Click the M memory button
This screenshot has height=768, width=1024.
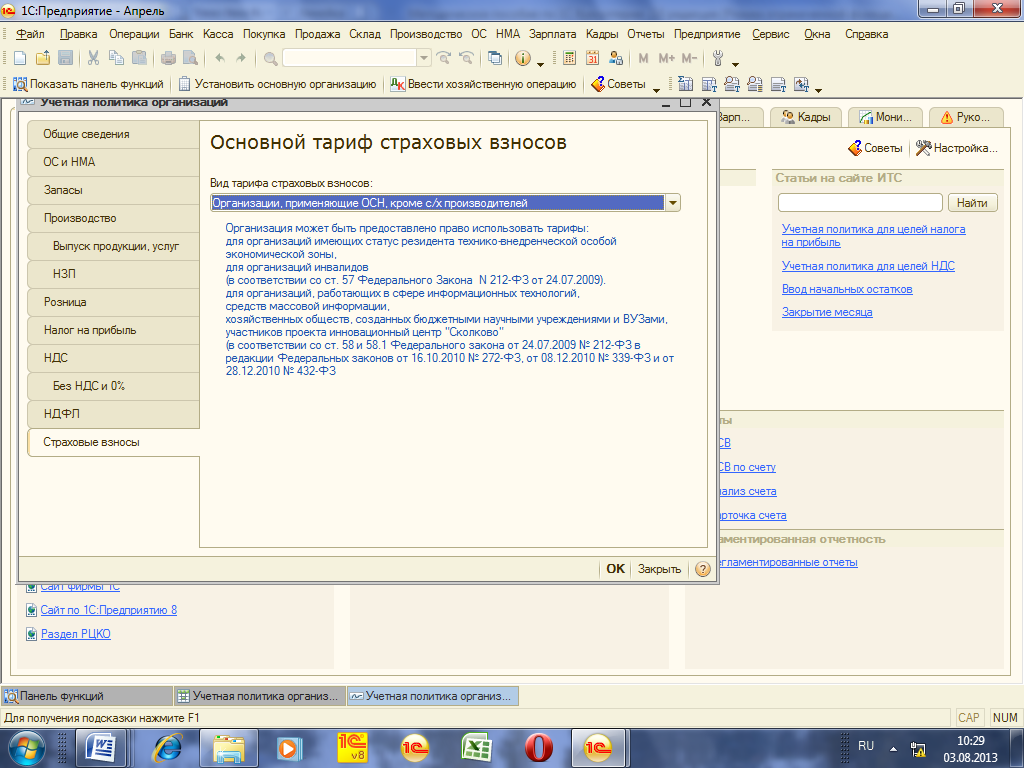[x=643, y=58]
